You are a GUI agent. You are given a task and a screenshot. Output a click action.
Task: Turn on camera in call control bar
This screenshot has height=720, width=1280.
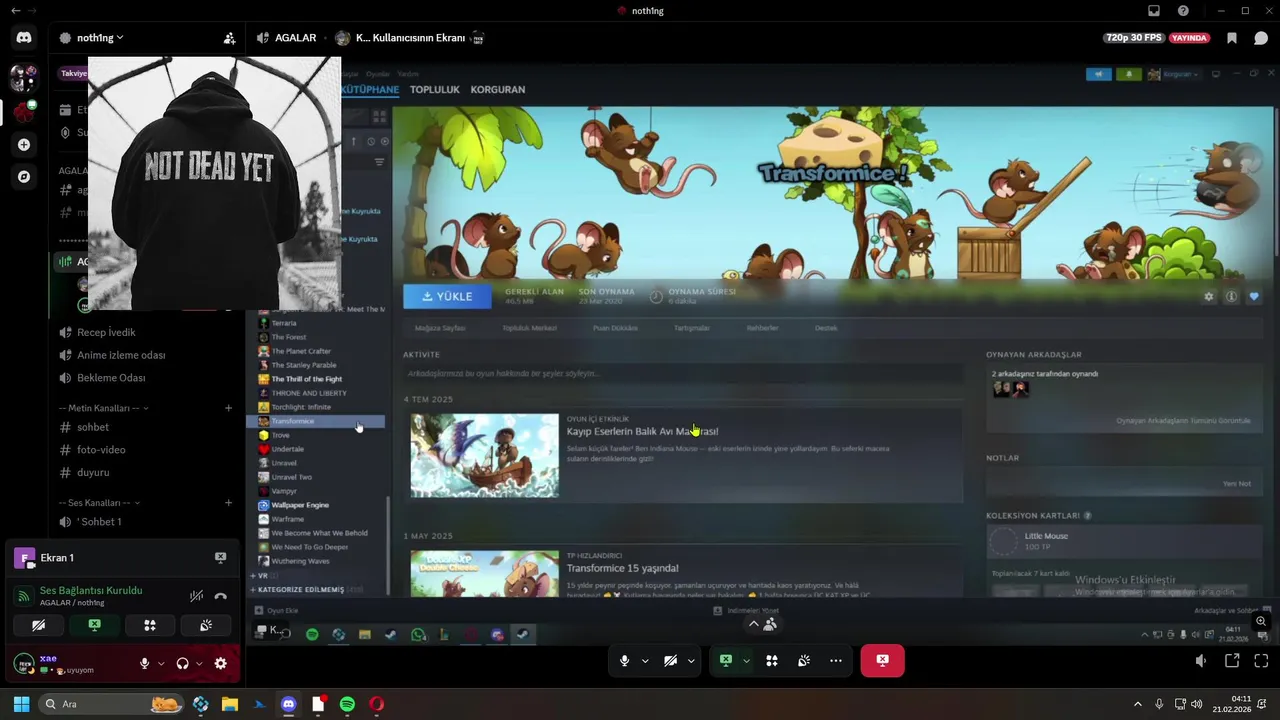(671, 661)
